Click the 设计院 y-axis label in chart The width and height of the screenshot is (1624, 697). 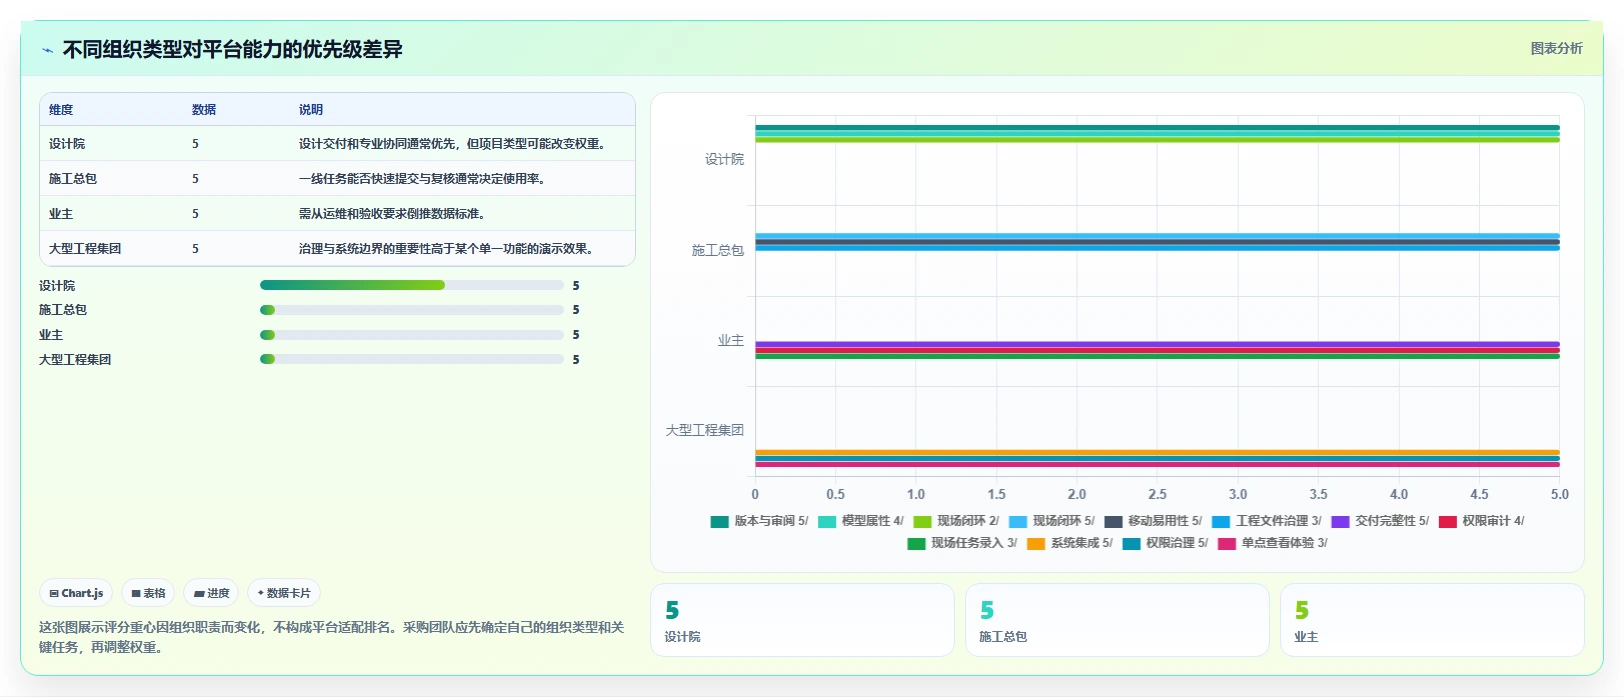724,159
